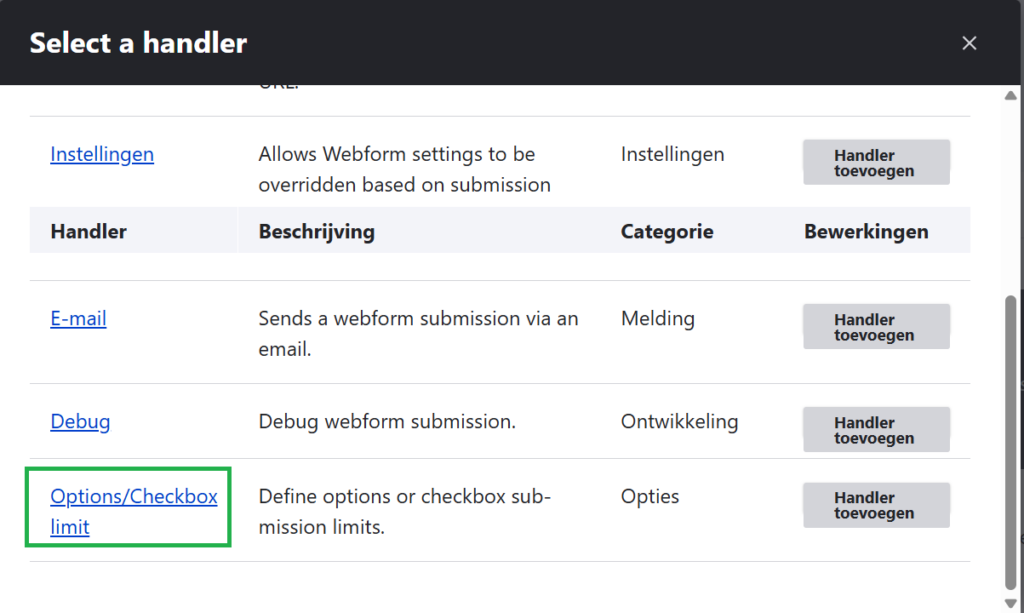Click the Ontwikkeling category cell
The image size is (1024, 613).
click(679, 421)
